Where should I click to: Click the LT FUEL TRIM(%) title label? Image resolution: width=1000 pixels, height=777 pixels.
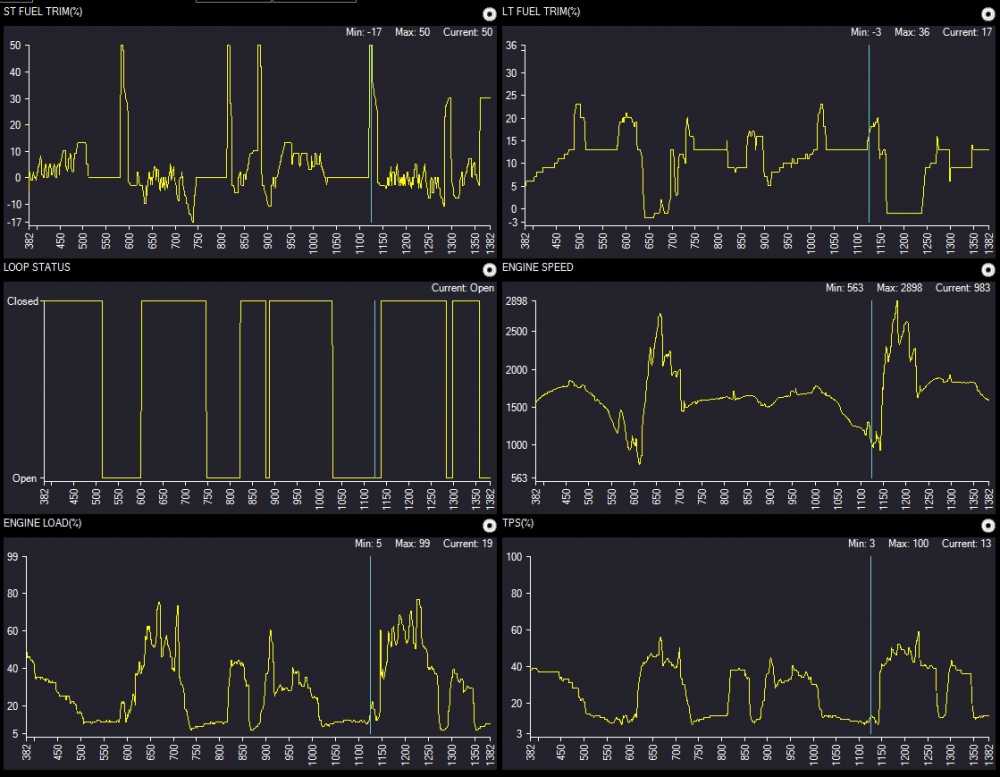(541, 12)
